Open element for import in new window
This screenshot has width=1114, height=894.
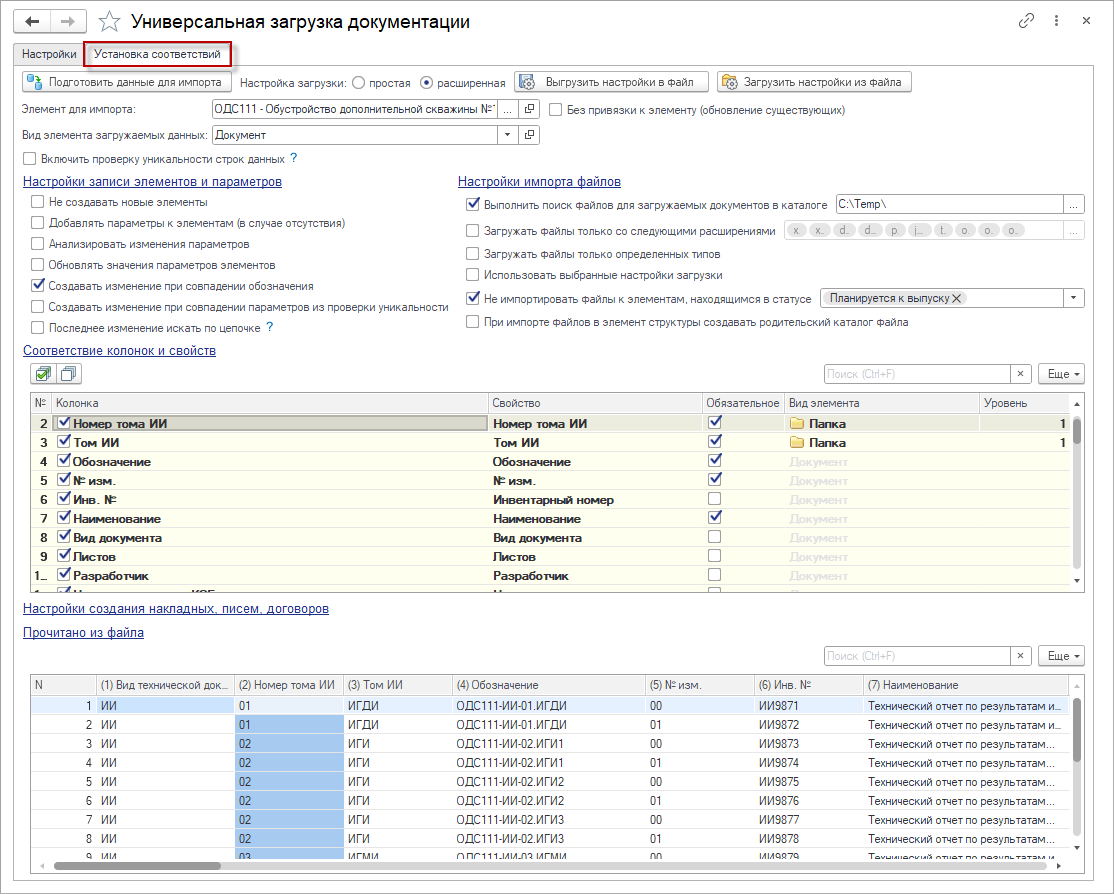click(530, 109)
